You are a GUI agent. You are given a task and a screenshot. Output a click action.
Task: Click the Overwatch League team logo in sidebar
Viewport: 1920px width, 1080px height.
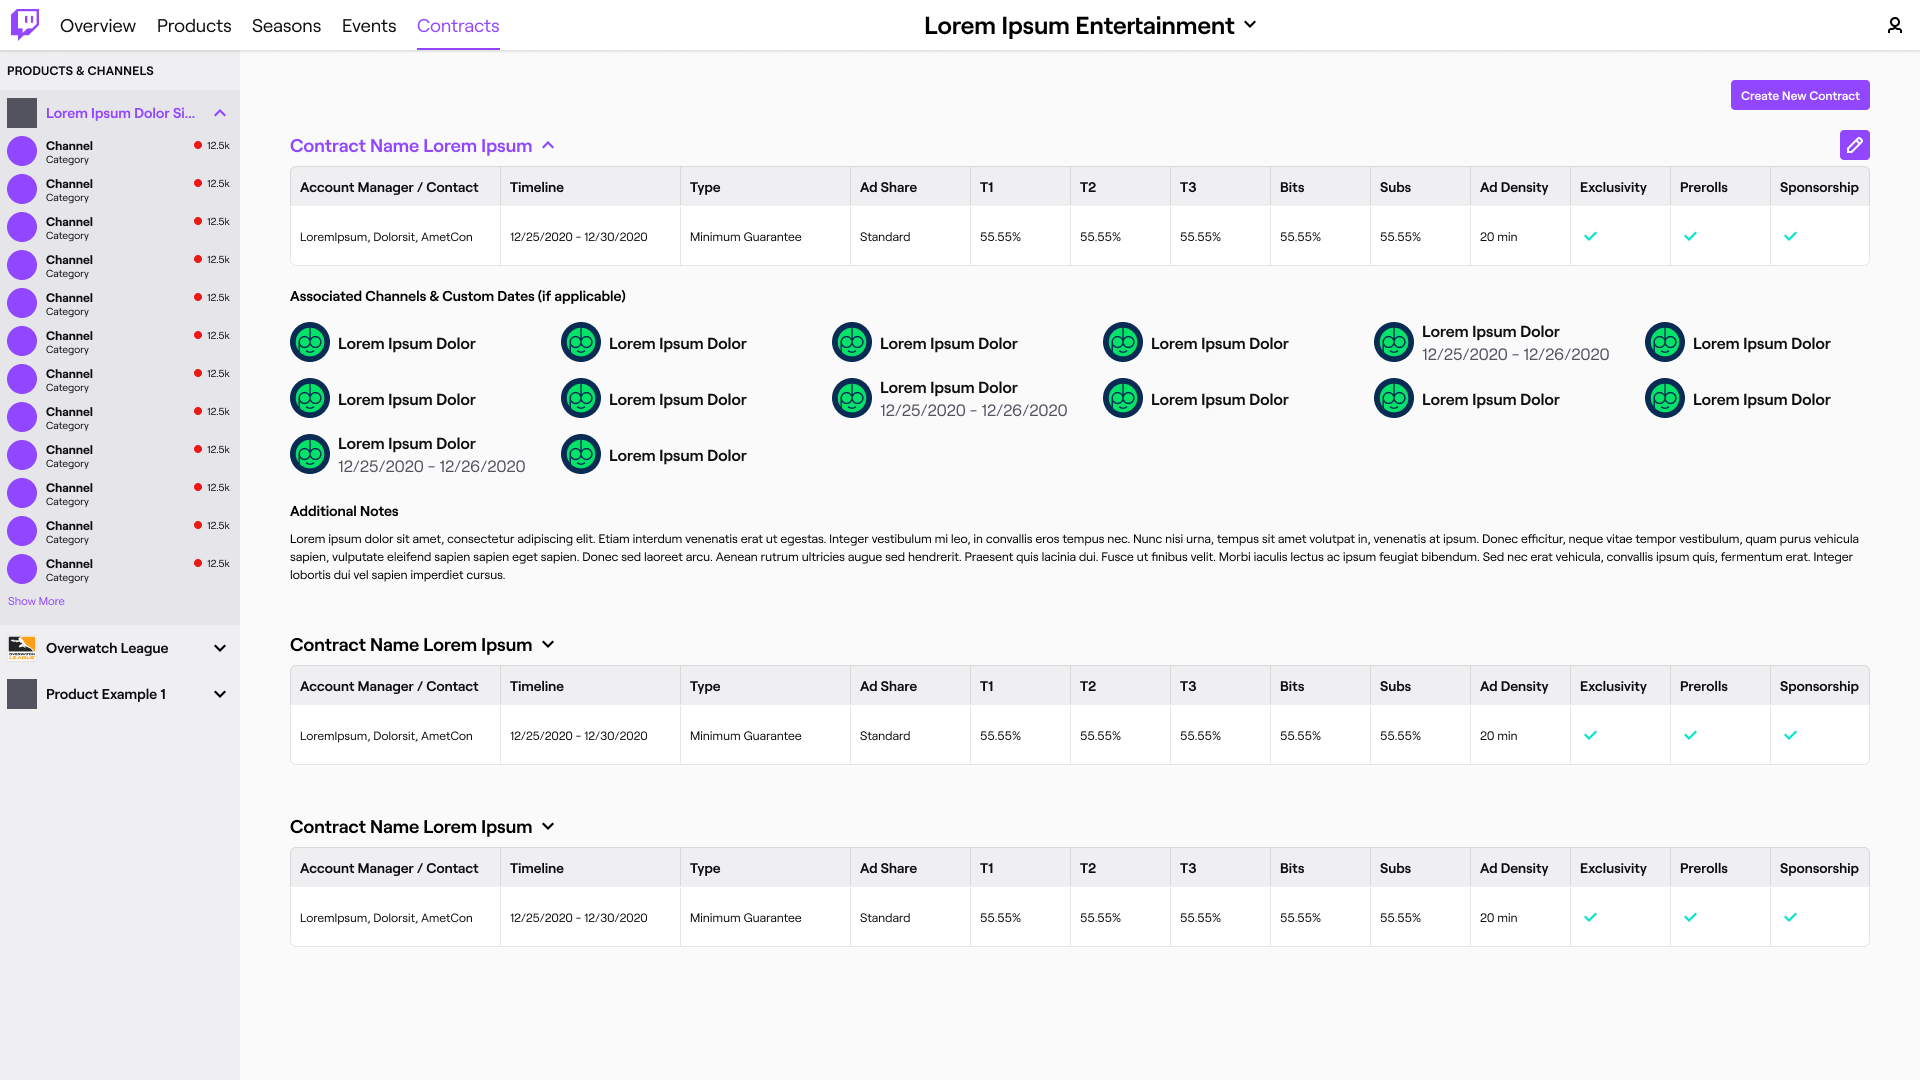(22, 648)
